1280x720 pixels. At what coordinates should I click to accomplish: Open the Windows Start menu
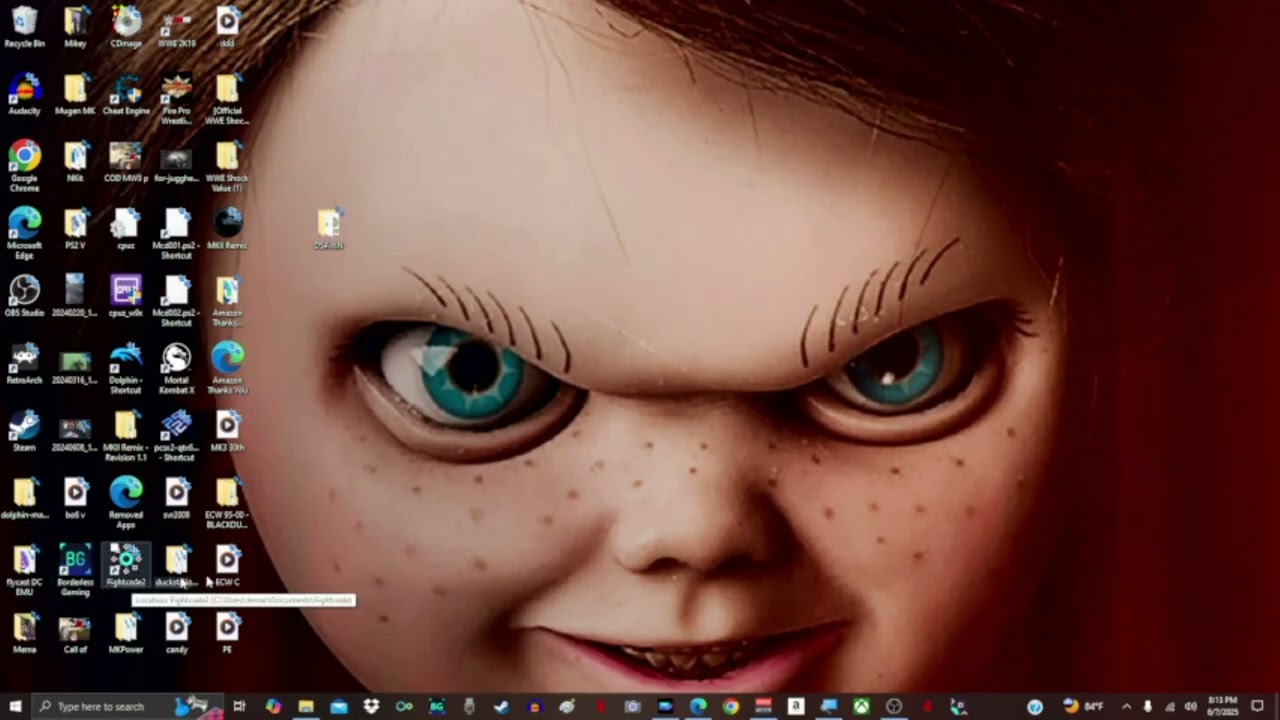(x=15, y=706)
